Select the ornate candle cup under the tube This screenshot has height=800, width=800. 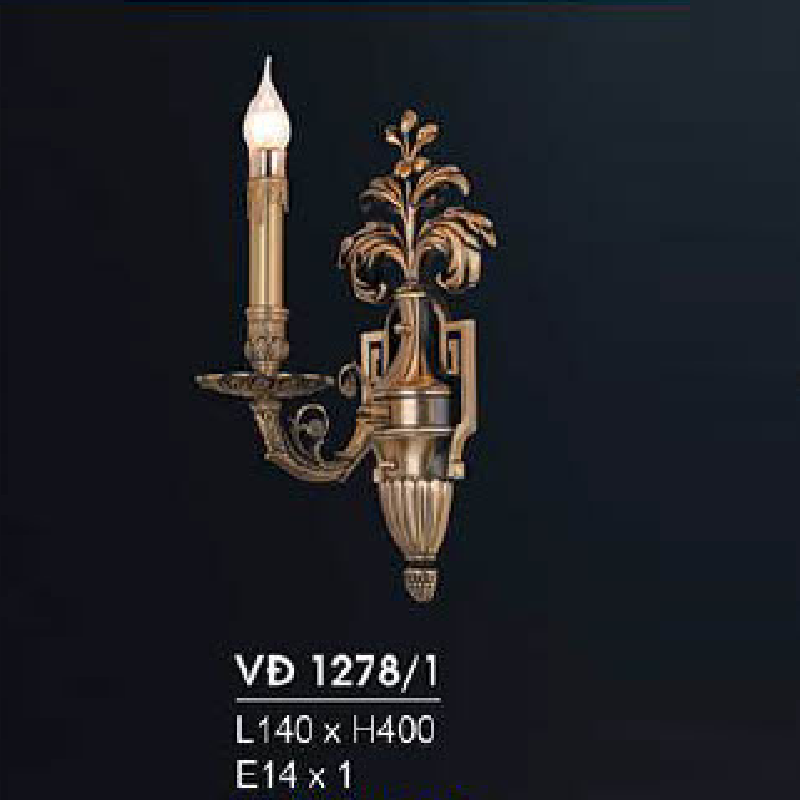266,339
